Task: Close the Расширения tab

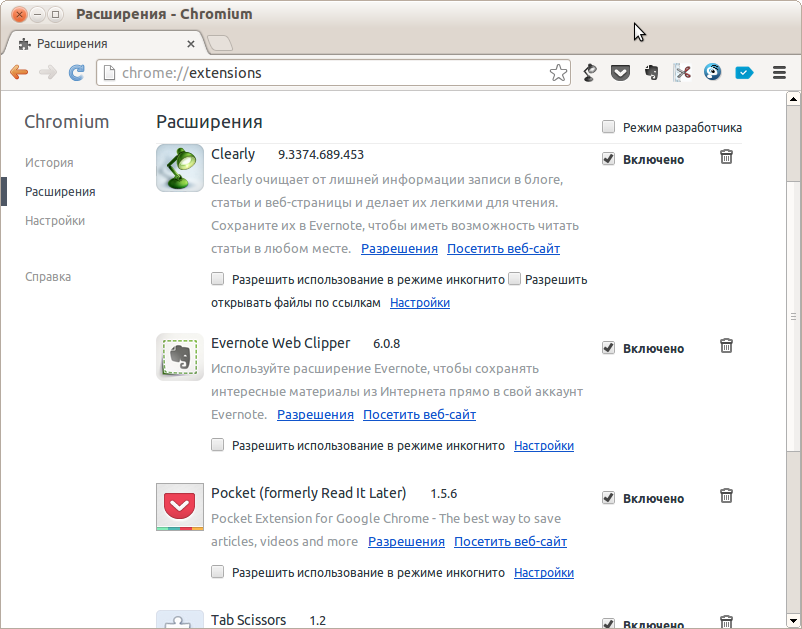Action: pos(191,44)
